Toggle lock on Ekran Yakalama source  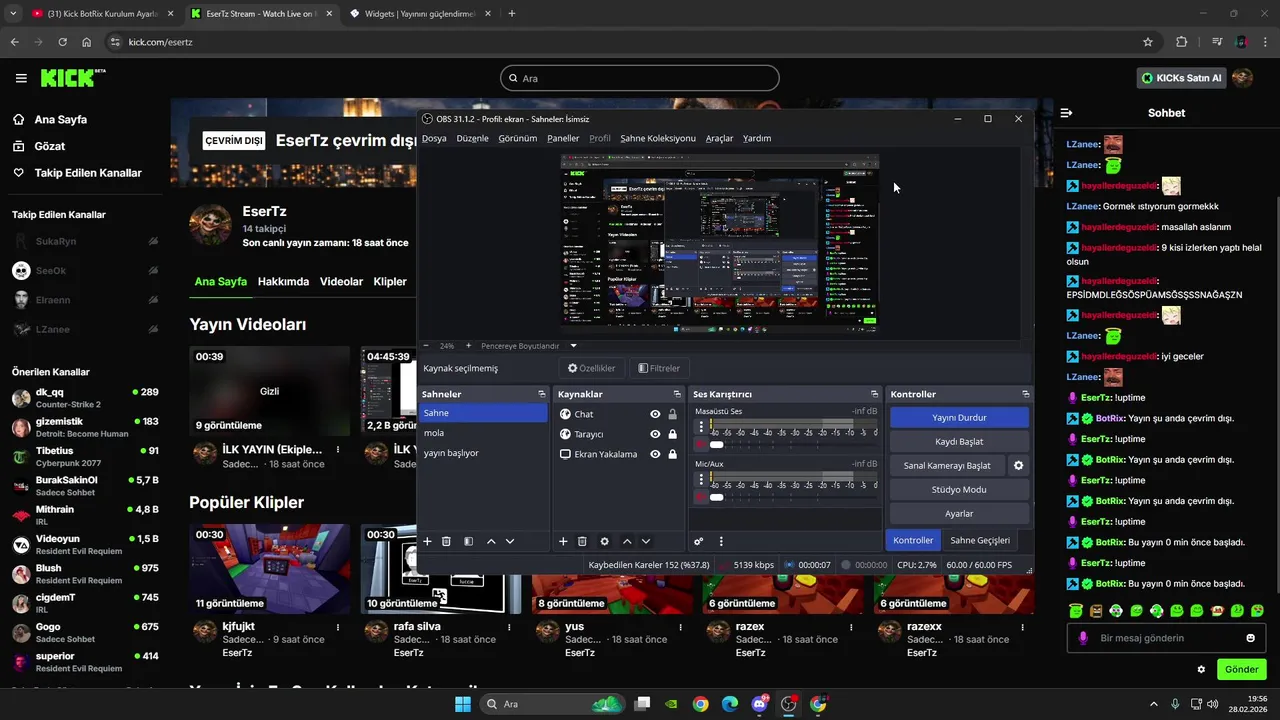(x=672, y=454)
